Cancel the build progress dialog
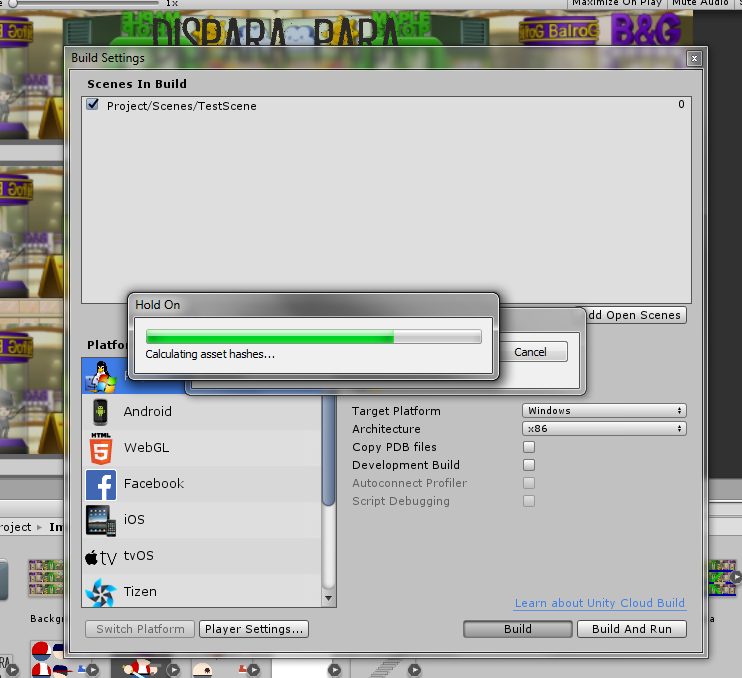This screenshot has width=742, height=678. 532,352
